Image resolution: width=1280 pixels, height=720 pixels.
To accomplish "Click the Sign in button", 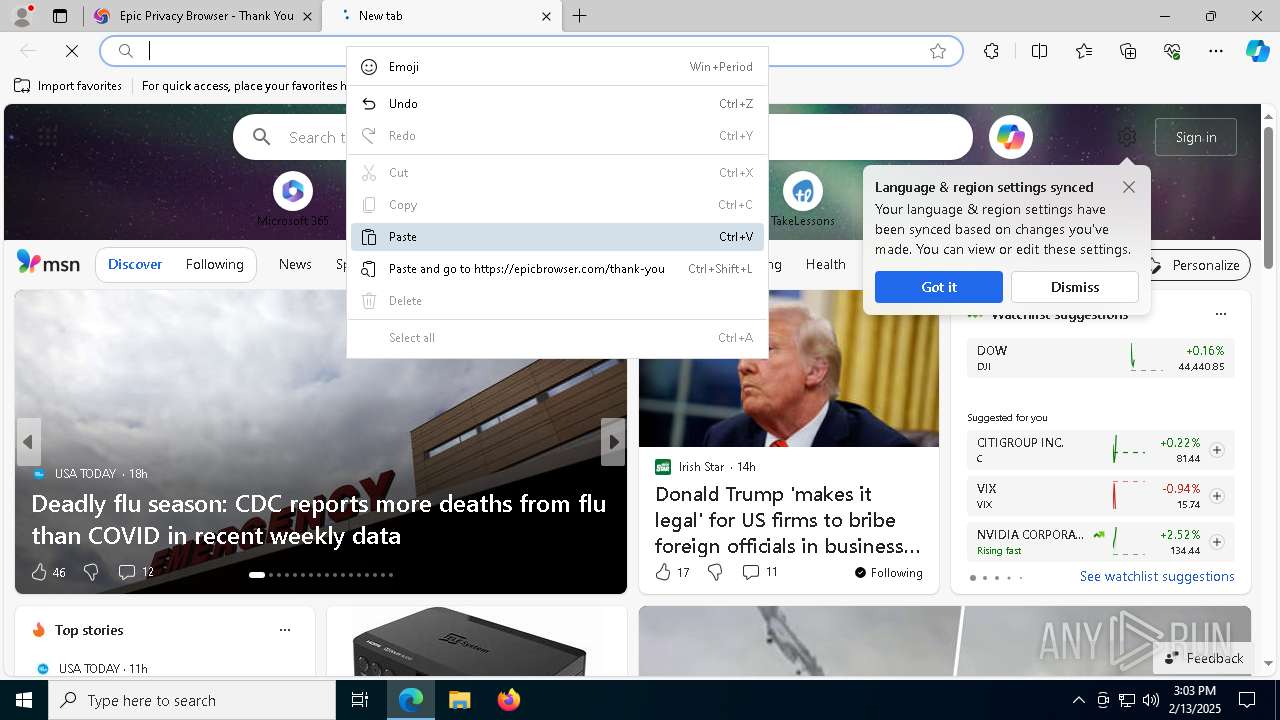I will [1196, 137].
